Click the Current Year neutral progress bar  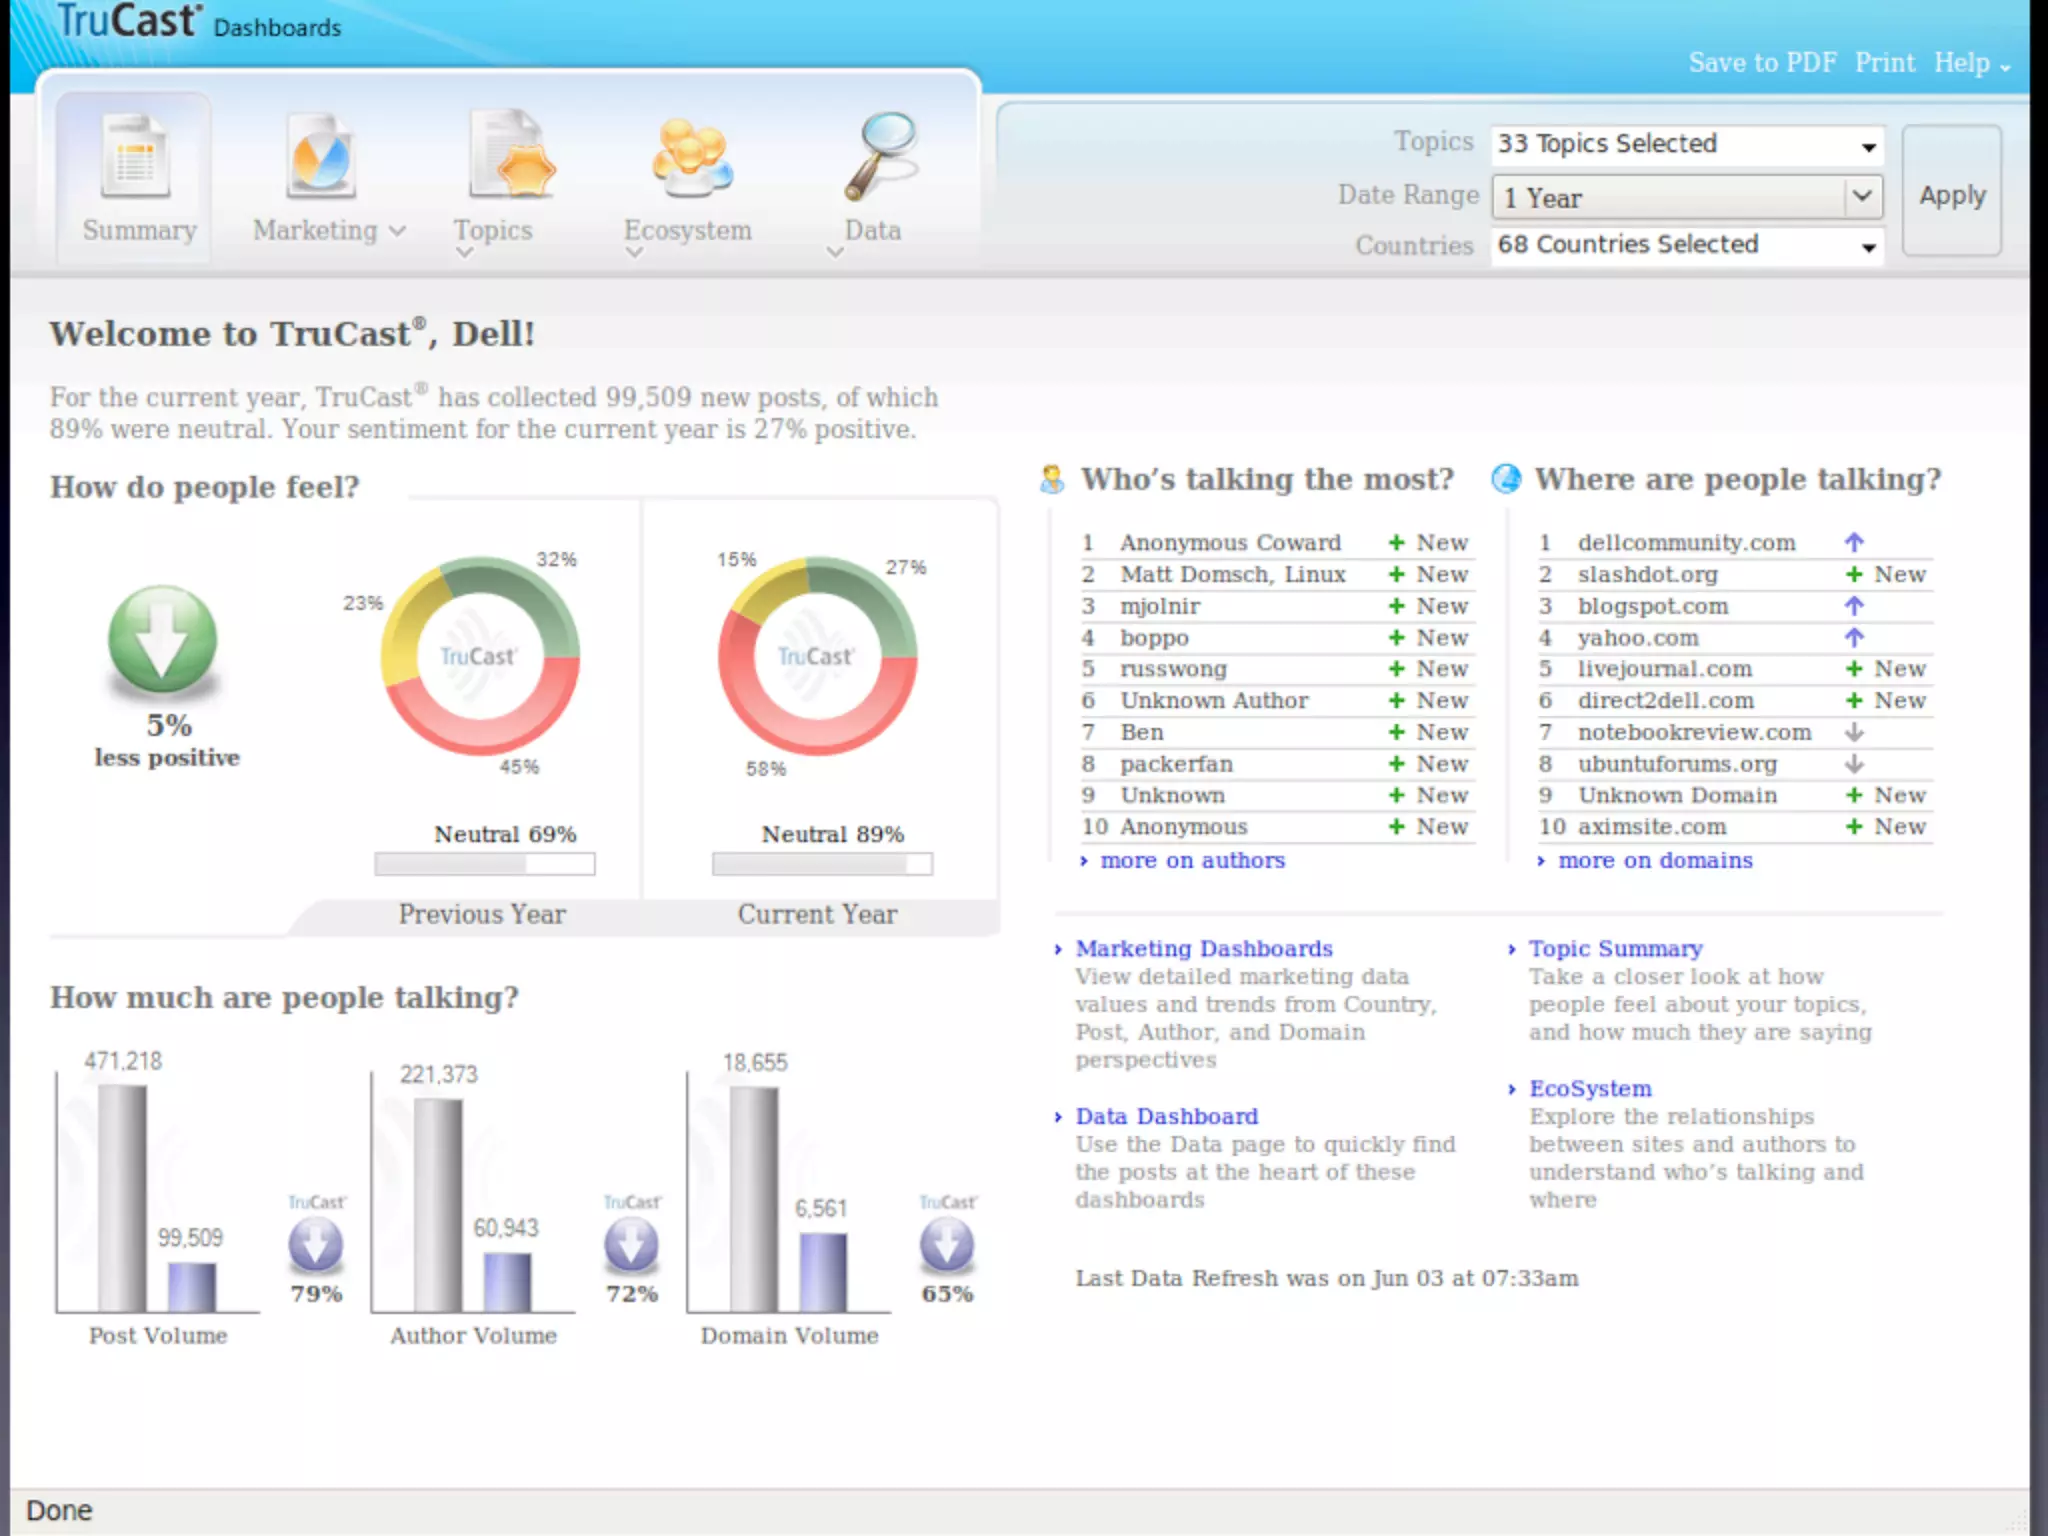pos(822,864)
